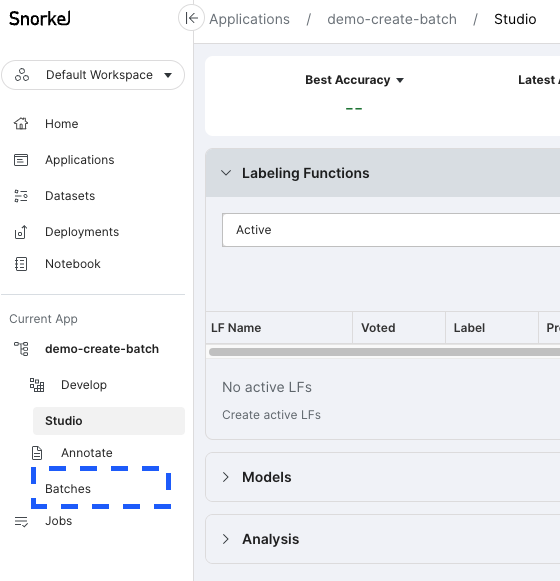
Task: Open the Default Workspace dropdown
Action: 93,75
